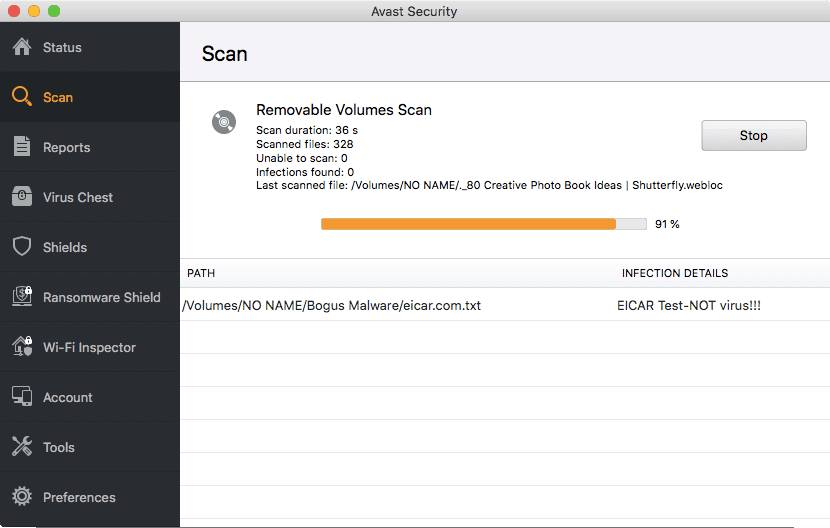Image resolution: width=830 pixels, height=528 pixels.
Task: Click the 'Infections found: 0' line
Action: tap(305, 172)
